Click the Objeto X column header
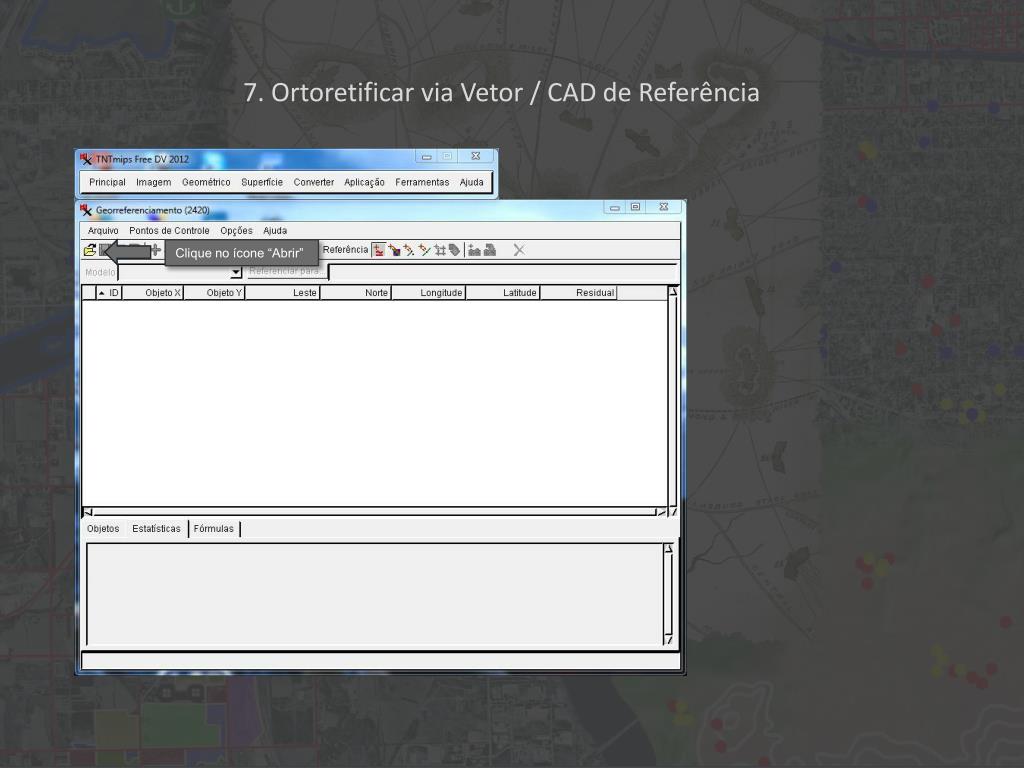The image size is (1024, 768). pyautogui.click(x=153, y=293)
